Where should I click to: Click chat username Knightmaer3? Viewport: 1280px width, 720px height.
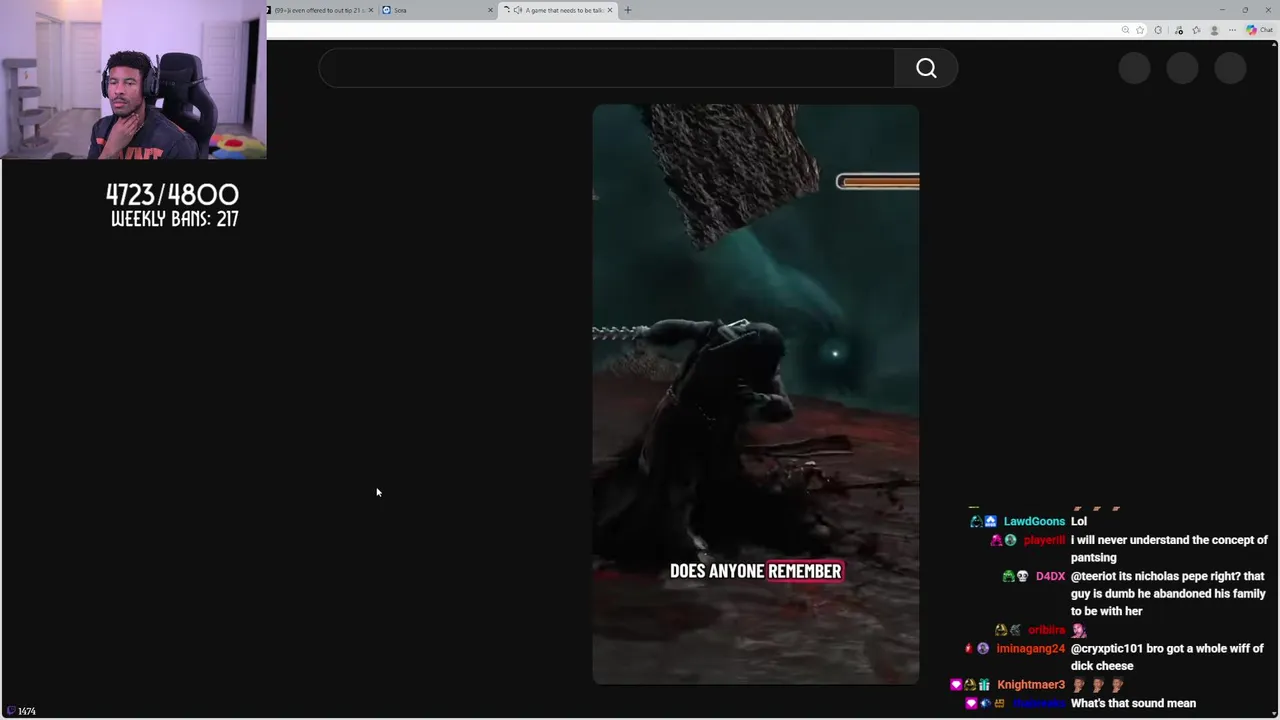[x=1031, y=685]
